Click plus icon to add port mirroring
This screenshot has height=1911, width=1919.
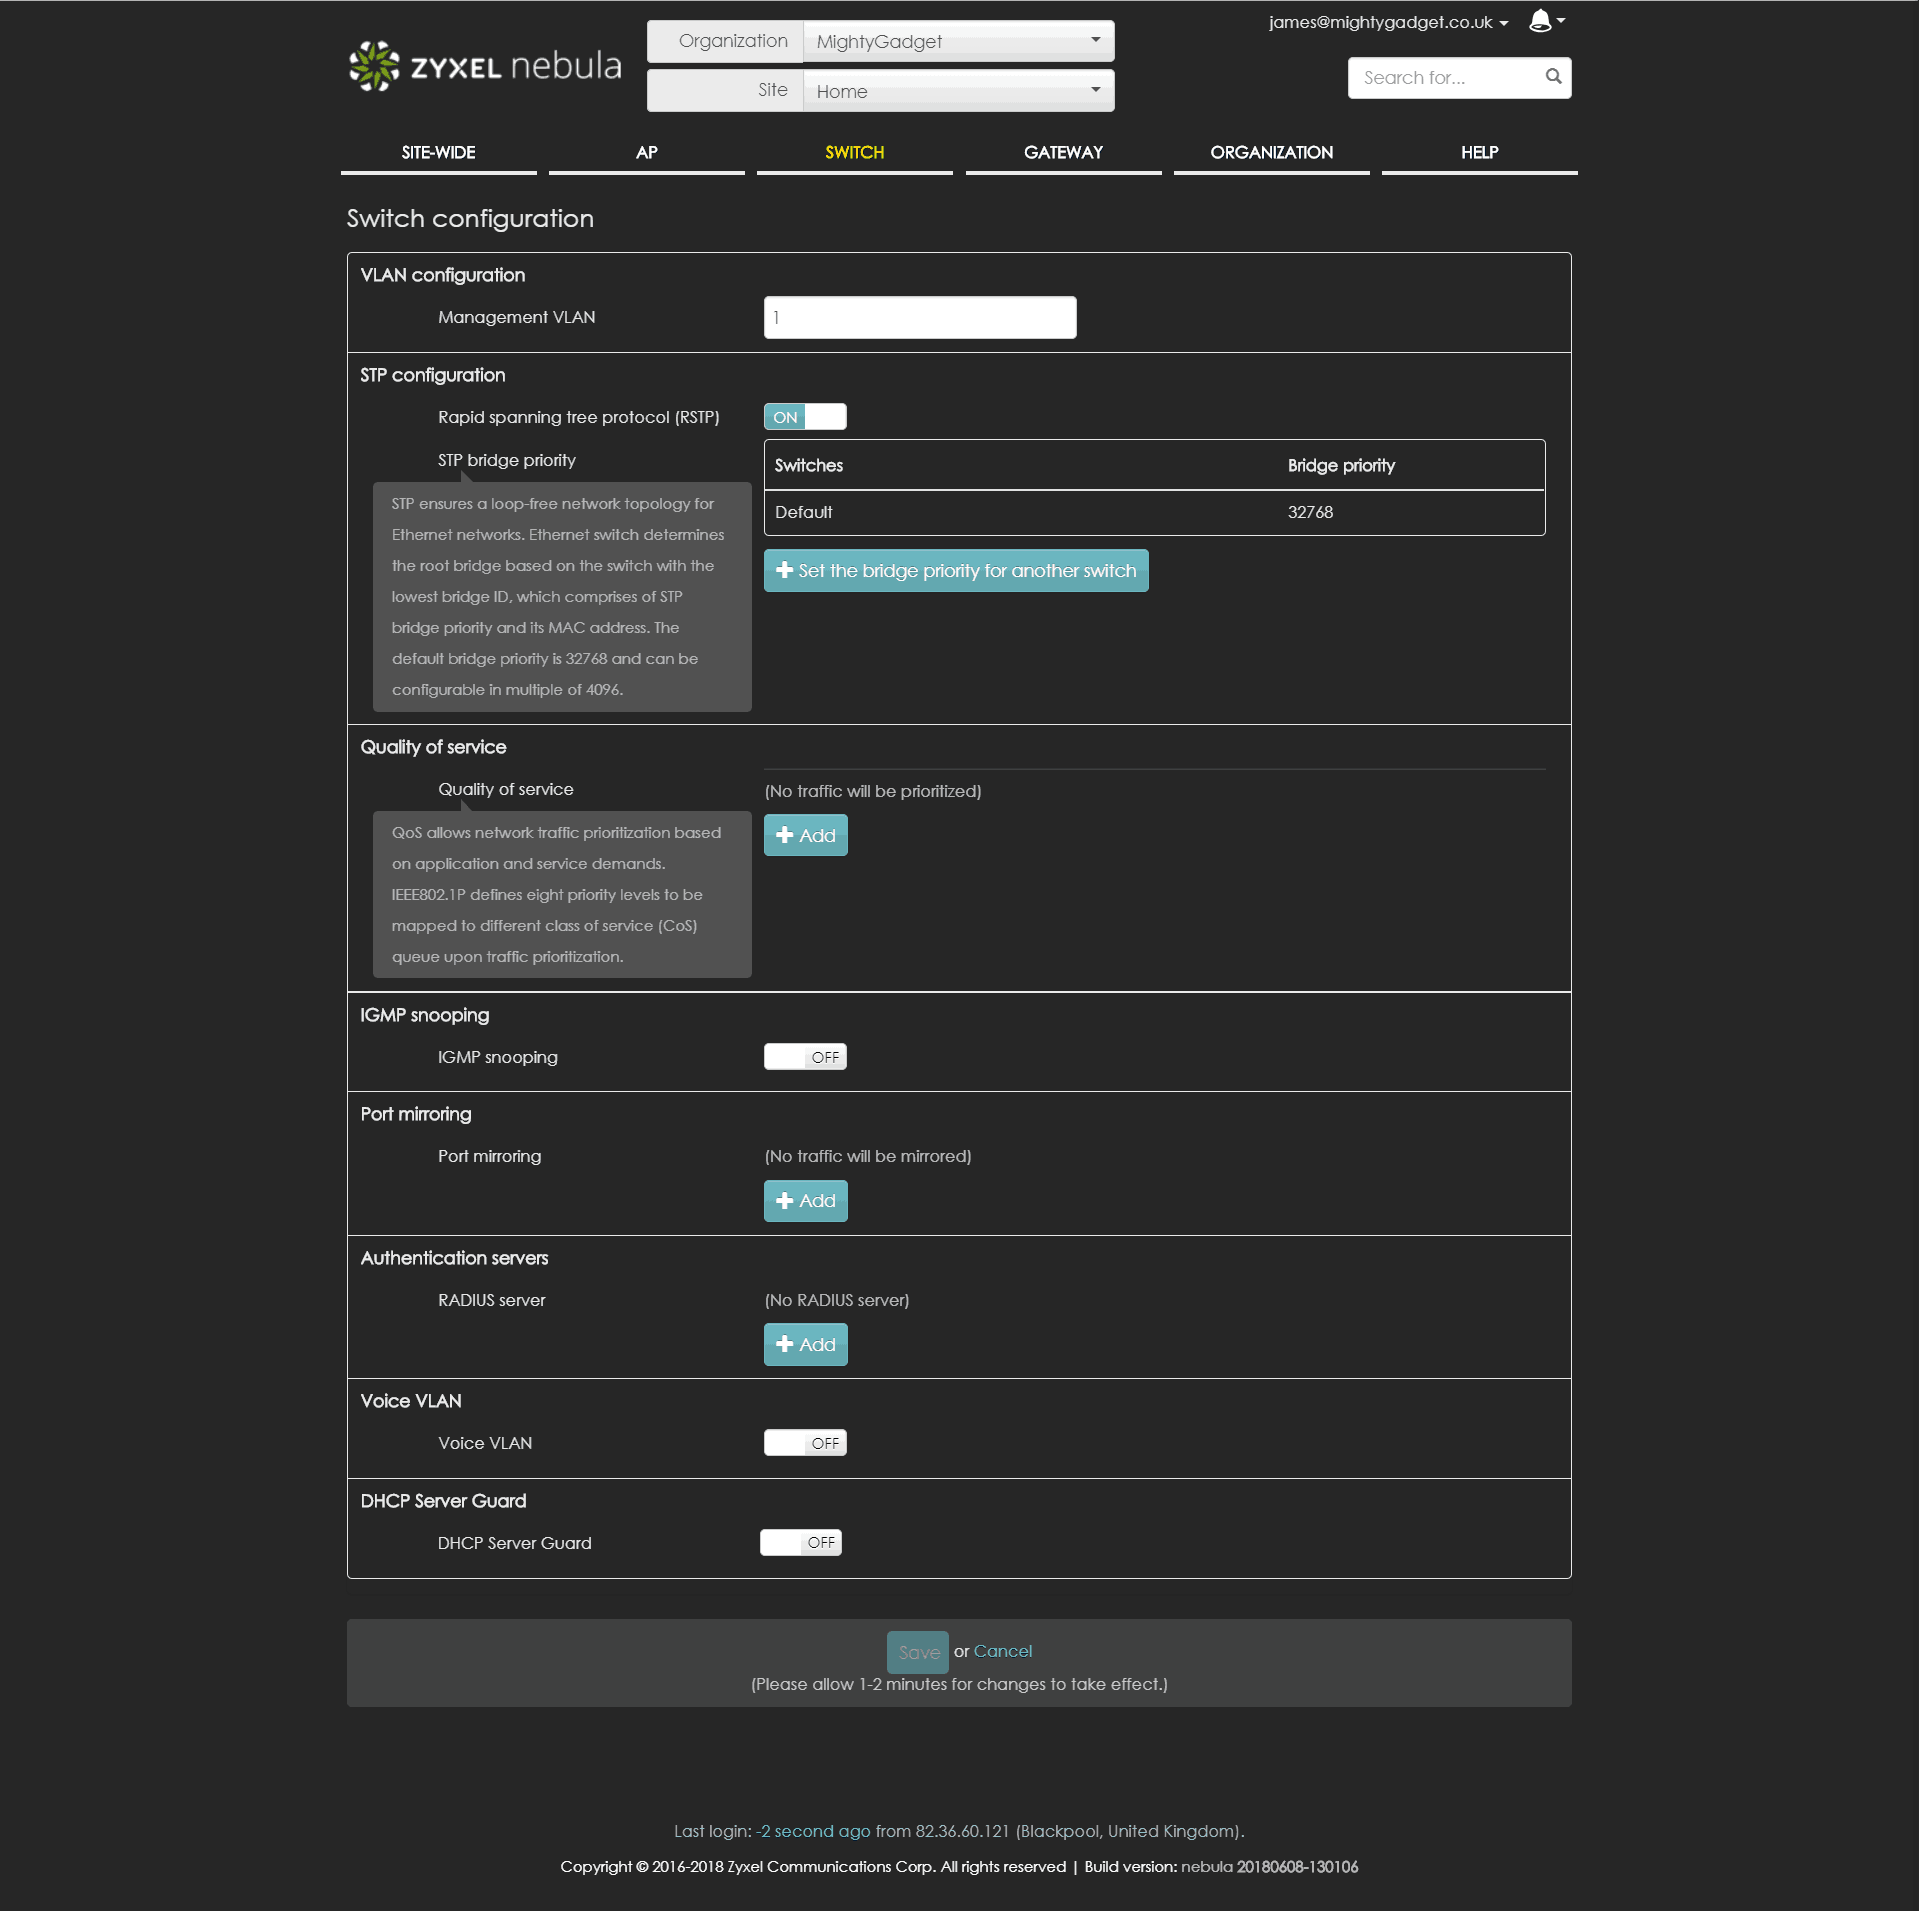(785, 1200)
